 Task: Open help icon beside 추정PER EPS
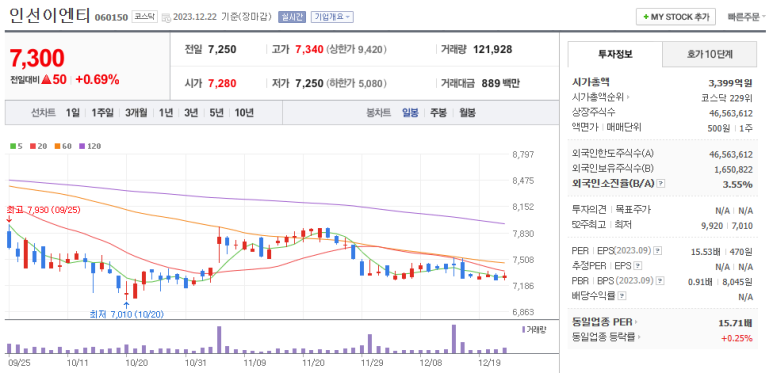638,266
